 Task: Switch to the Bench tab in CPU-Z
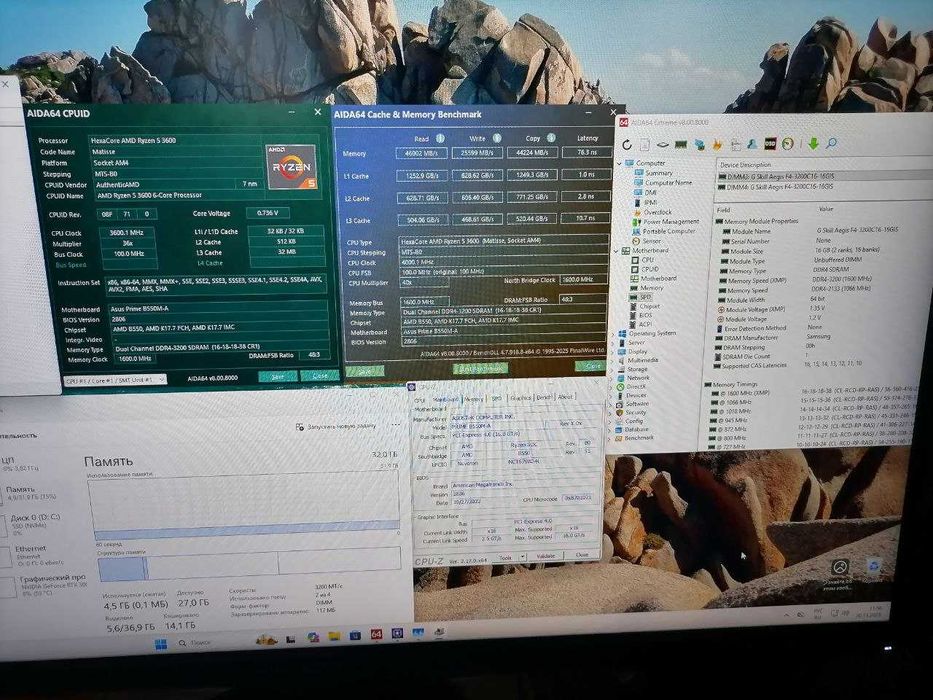coord(544,397)
